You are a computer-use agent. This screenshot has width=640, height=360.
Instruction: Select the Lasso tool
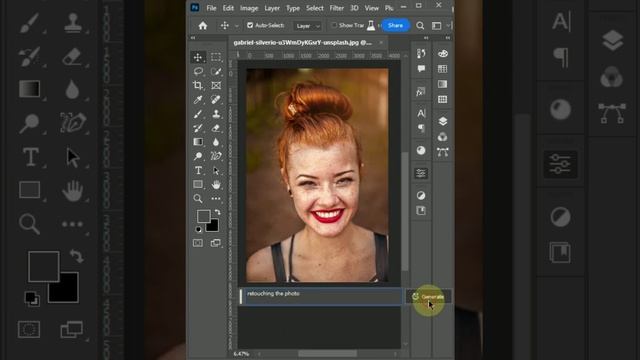point(198,71)
